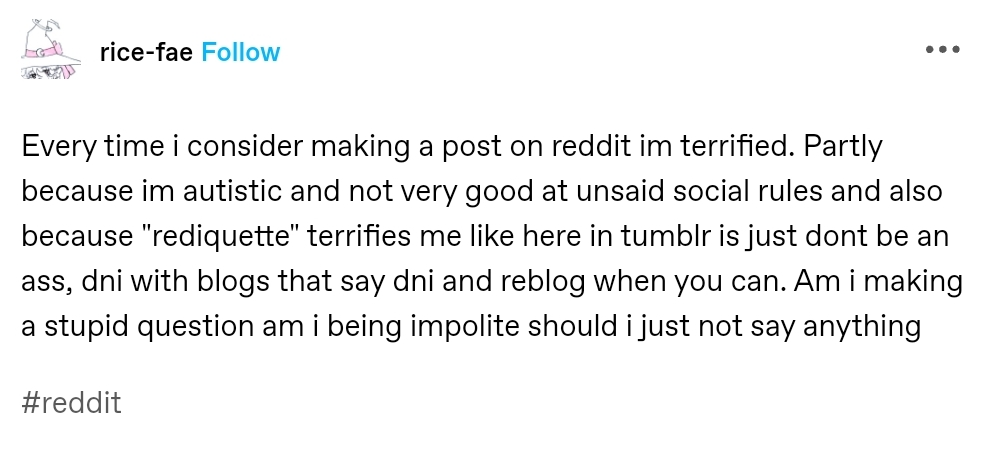Click the last line starting "a stupid question"
The height and width of the screenshot is (450, 993).
(470, 326)
